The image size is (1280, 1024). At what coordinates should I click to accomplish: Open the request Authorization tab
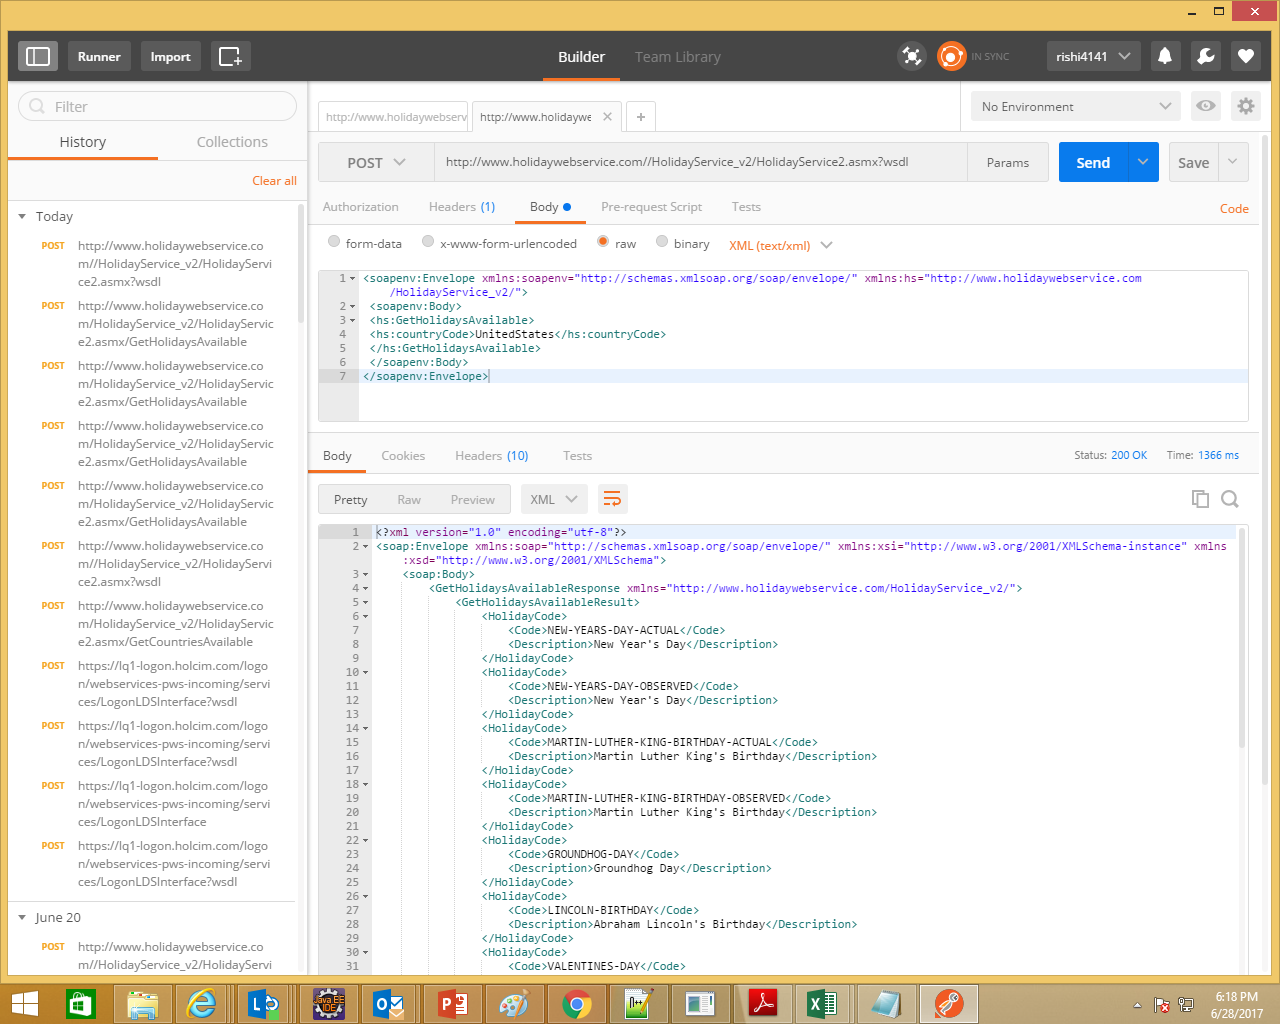[x=361, y=207]
